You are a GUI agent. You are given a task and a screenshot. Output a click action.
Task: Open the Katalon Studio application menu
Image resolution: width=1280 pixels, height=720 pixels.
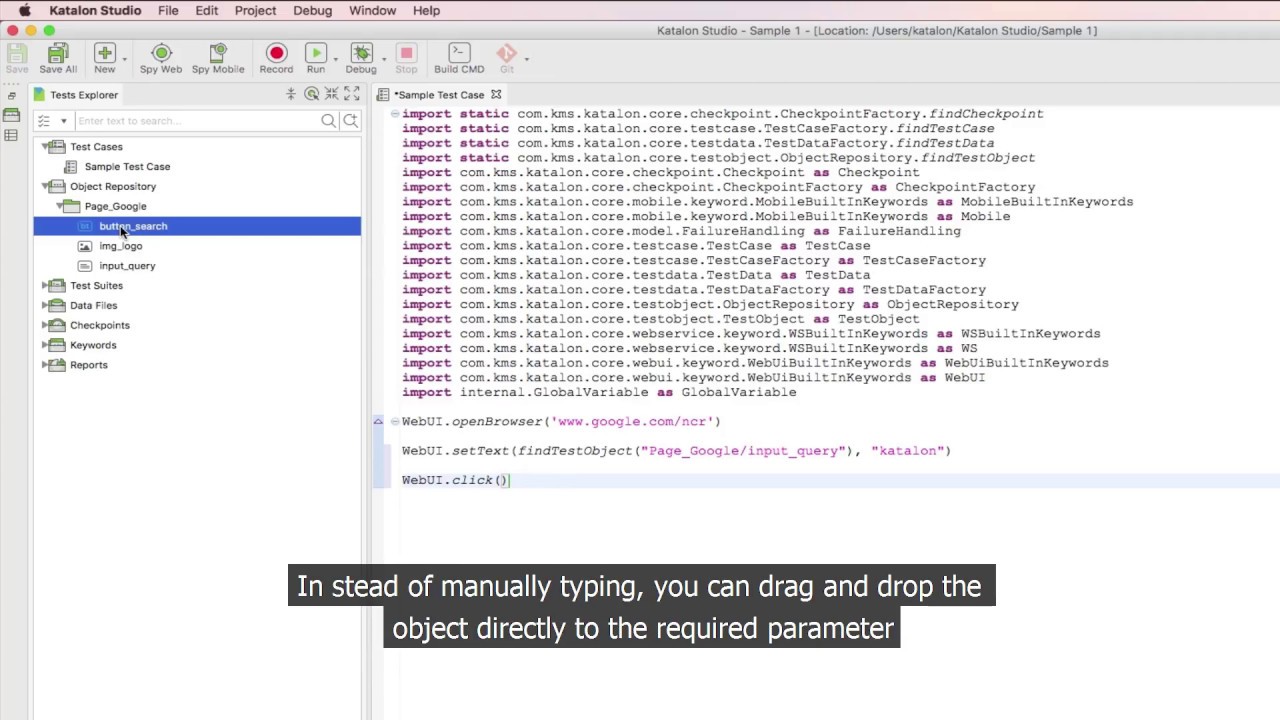pos(95,10)
